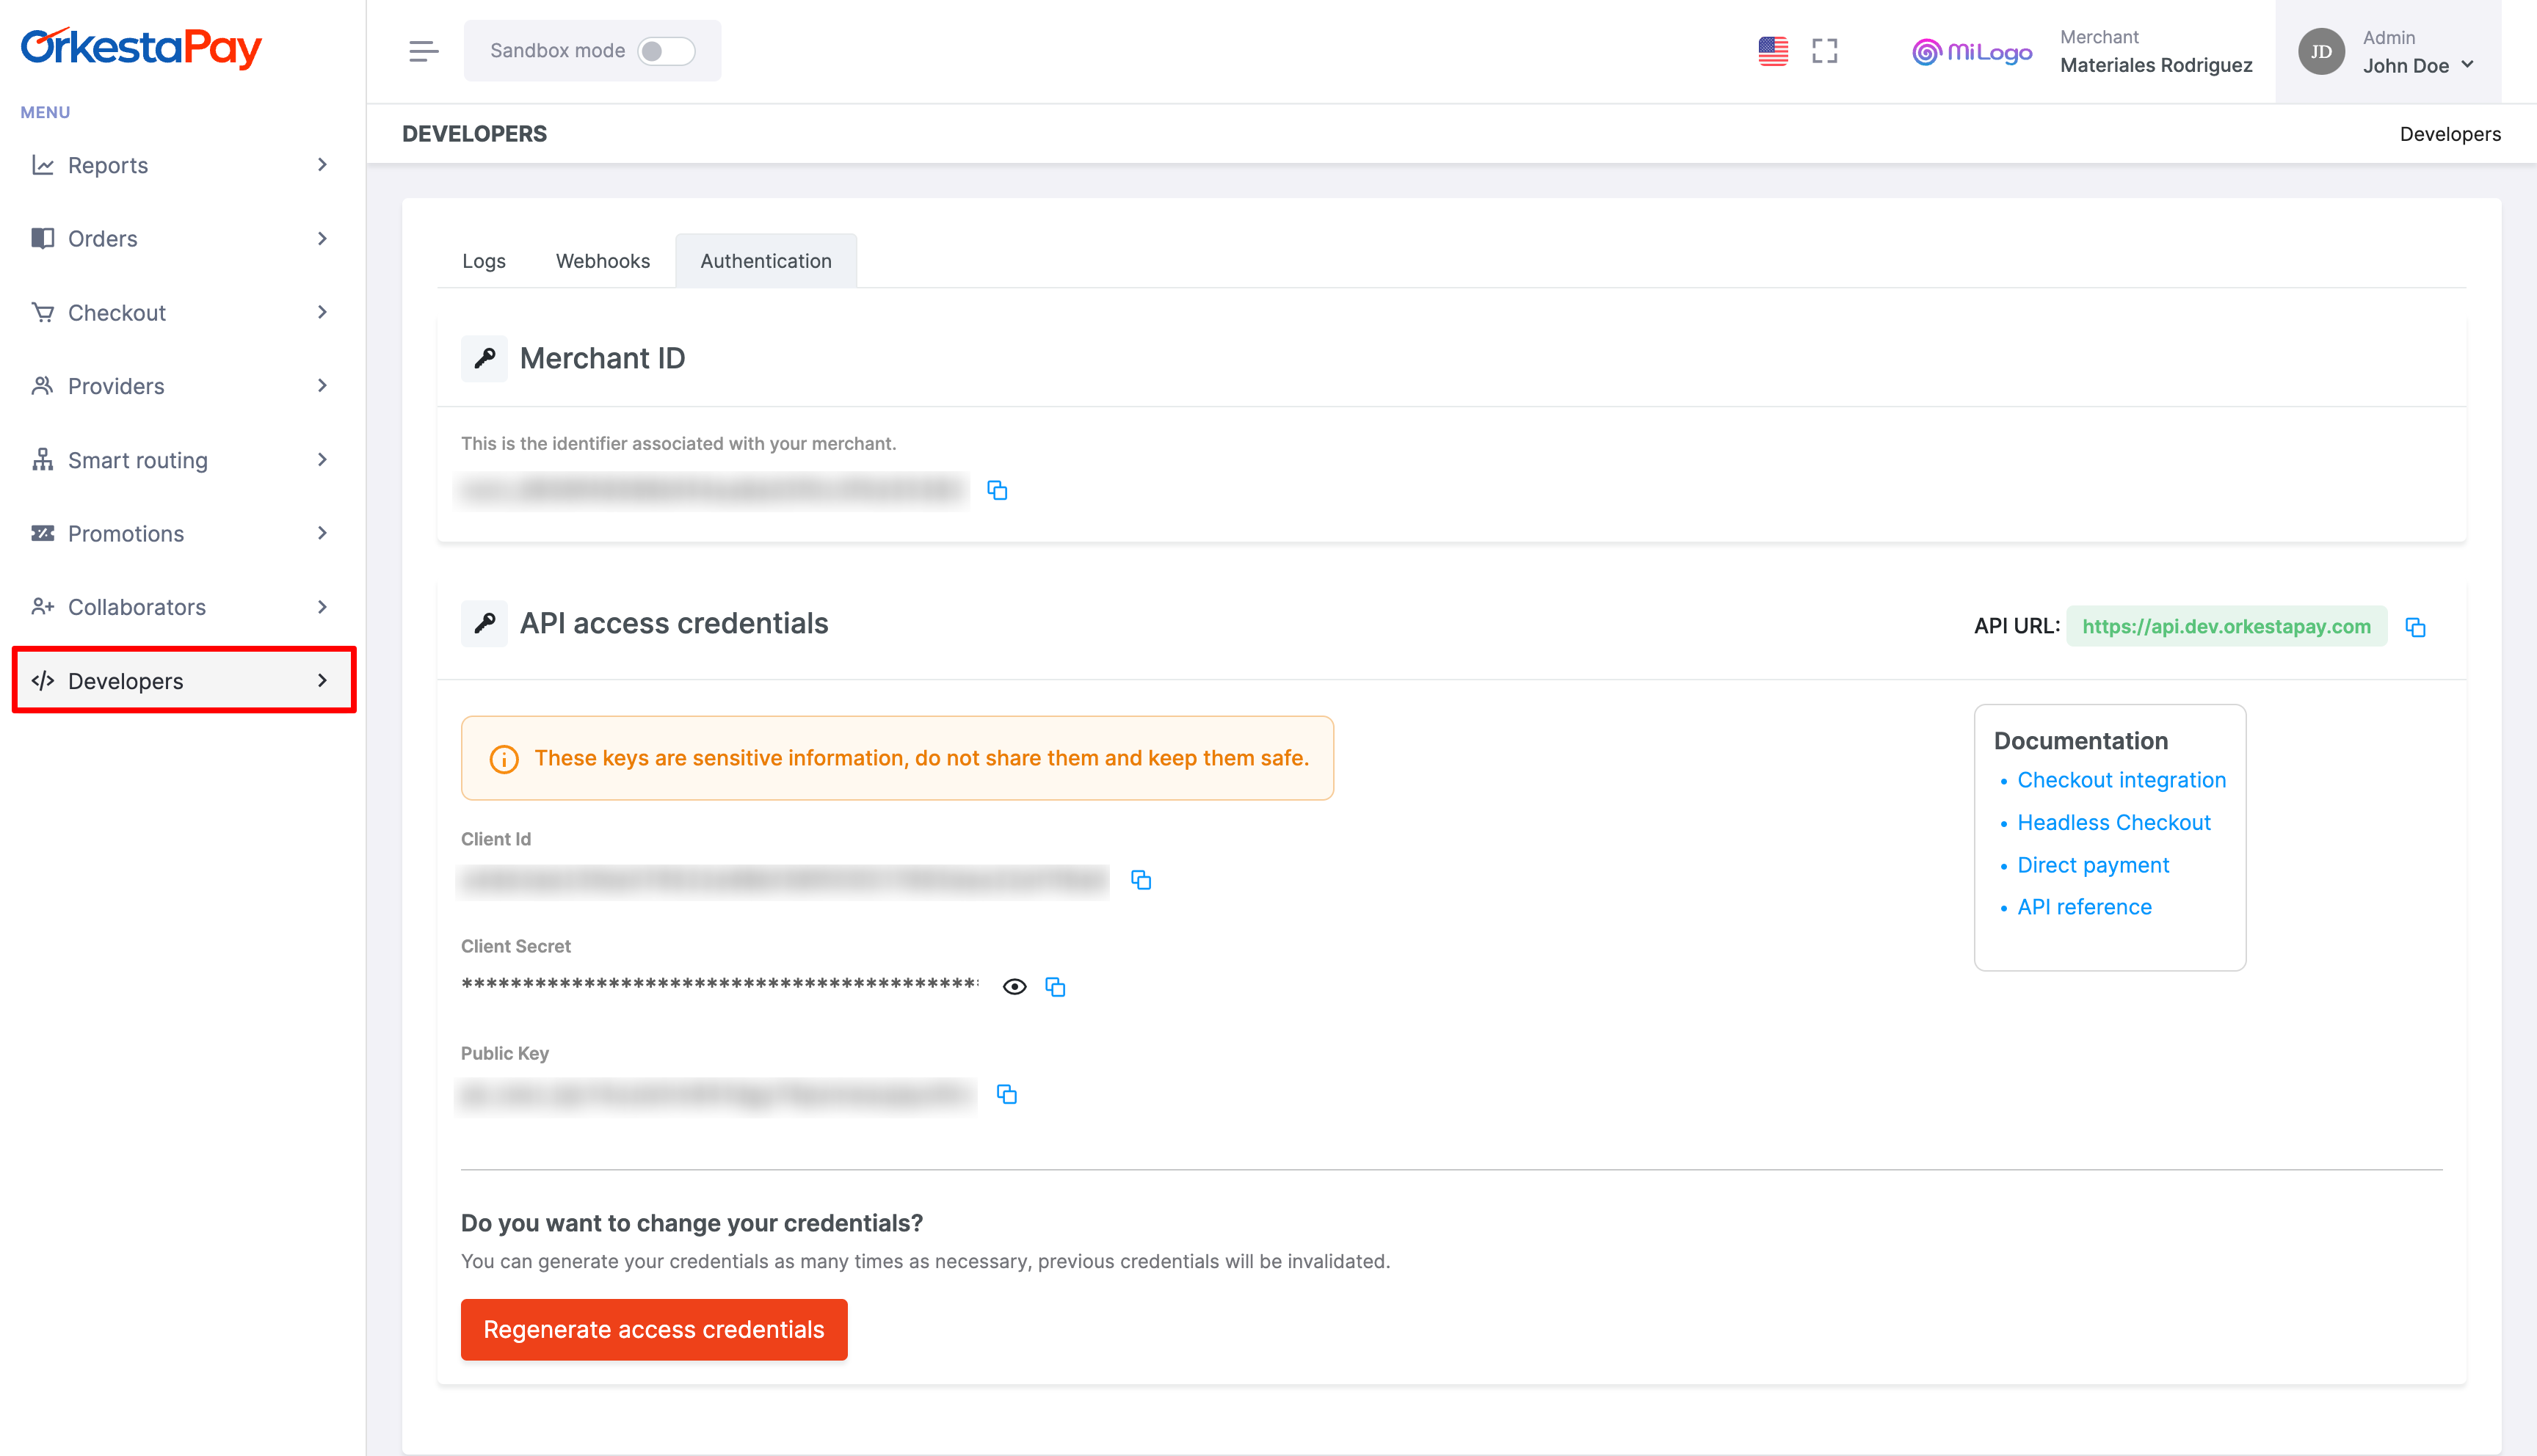Expand the Collaborators menu chevron
This screenshot has height=1456, width=2537.
(322, 607)
